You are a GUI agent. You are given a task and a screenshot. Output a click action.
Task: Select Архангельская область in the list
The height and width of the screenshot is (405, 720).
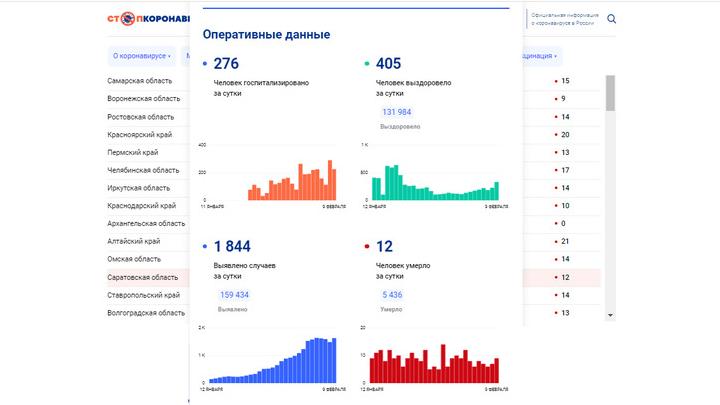(146, 224)
